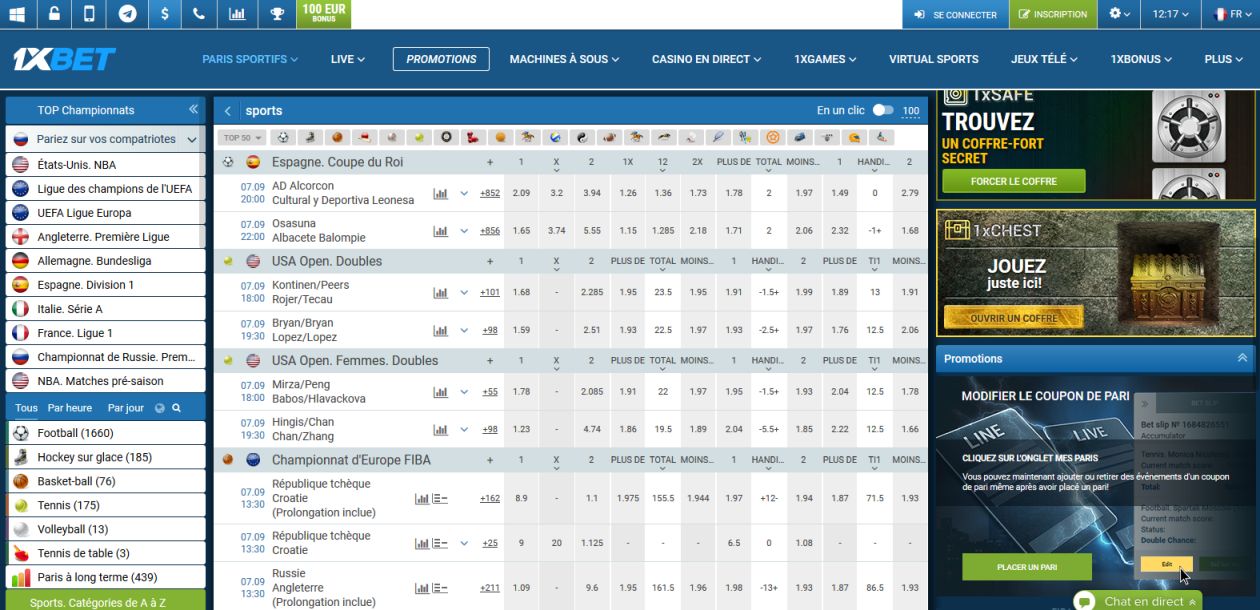
Task: Open Chat en direct widget
Action: (1138, 601)
